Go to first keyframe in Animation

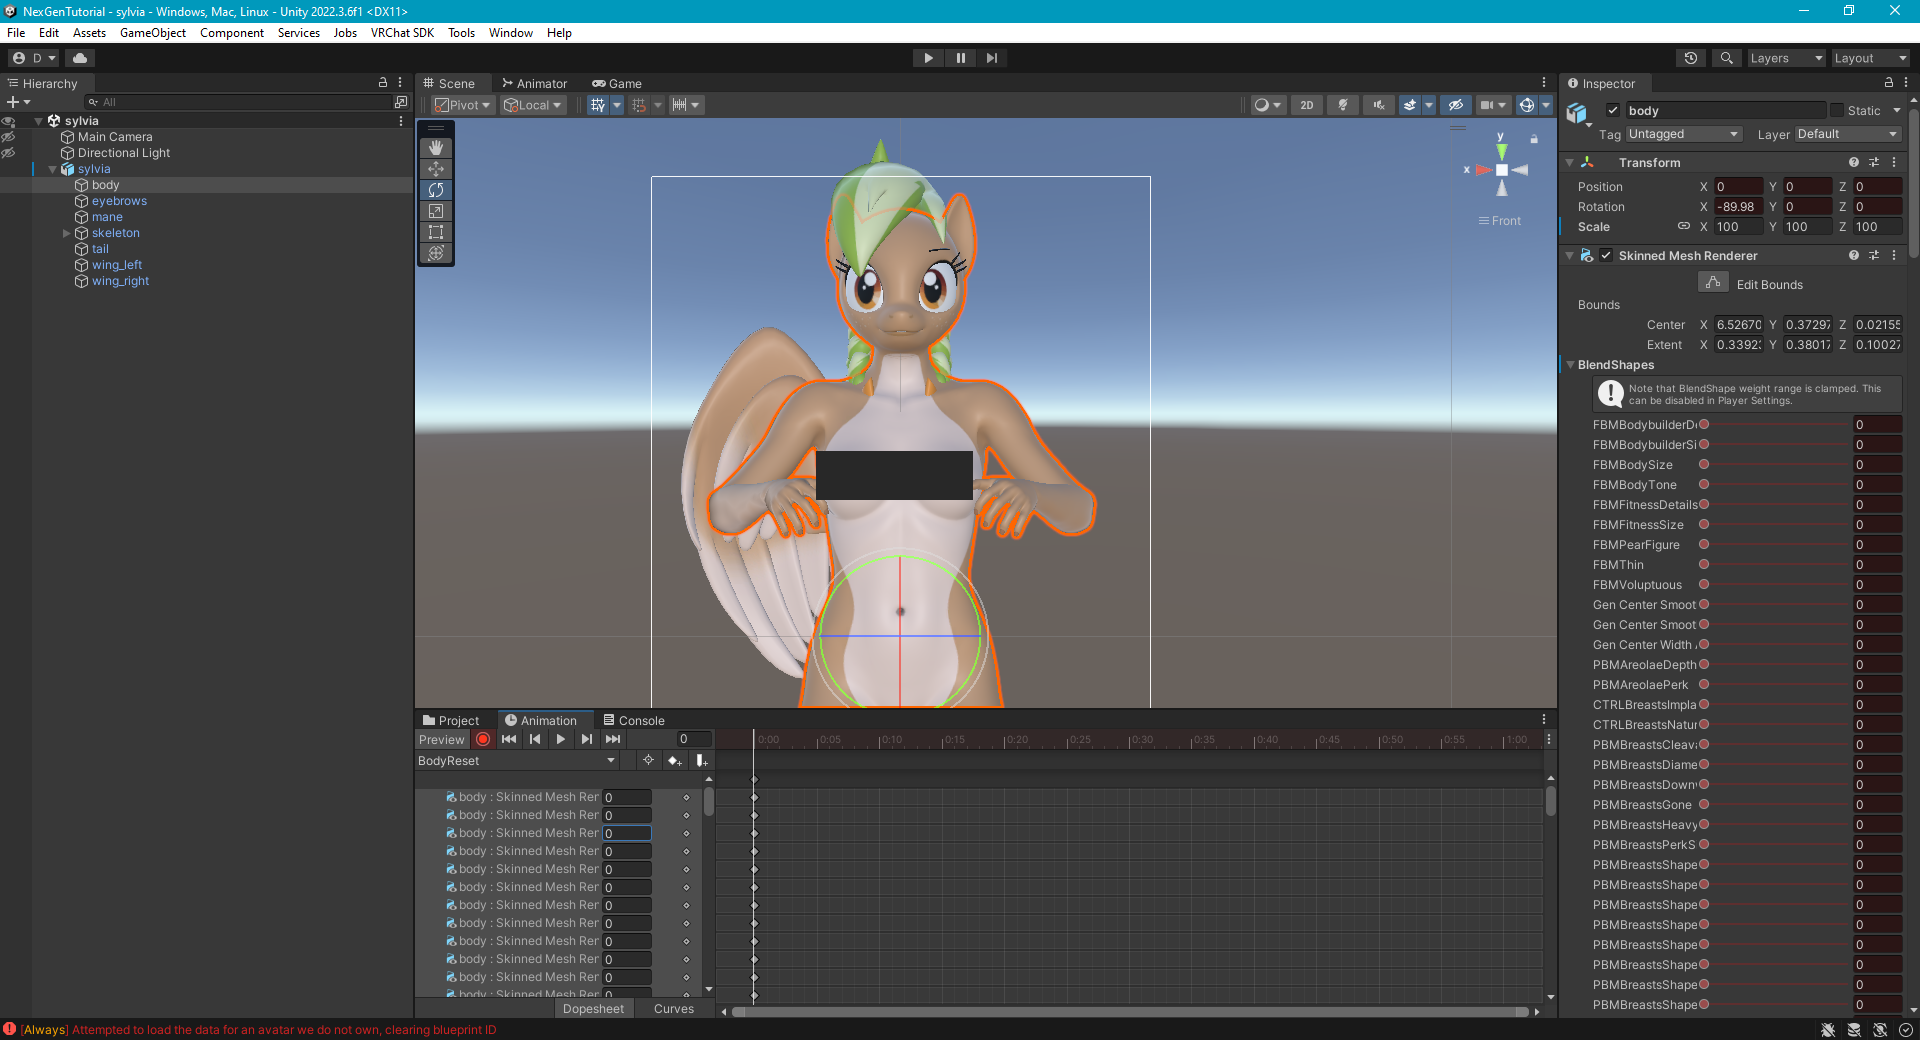(509, 739)
